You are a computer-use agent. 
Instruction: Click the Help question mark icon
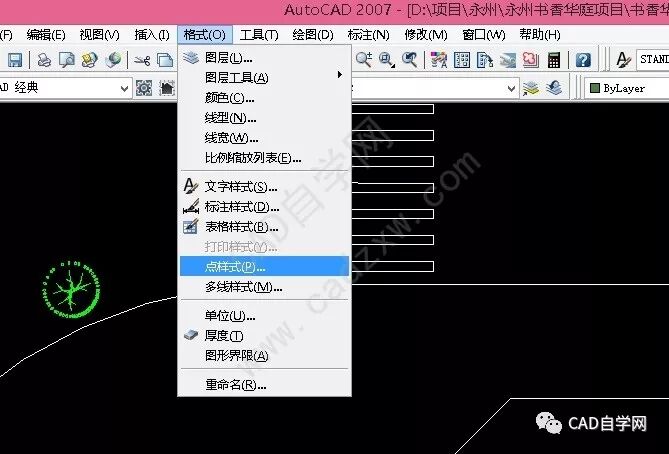click(x=583, y=60)
